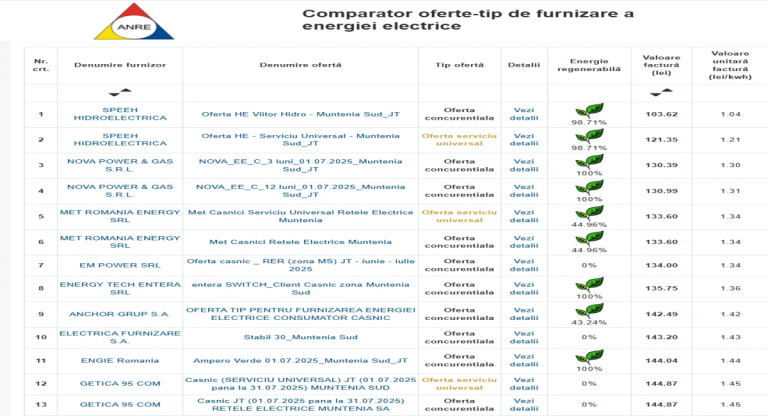The width and height of the screenshot is (768, 416).
Task: Click the 43.24% leaf icon for ANCHOR GRUP
Action: (x=589, y=310)
